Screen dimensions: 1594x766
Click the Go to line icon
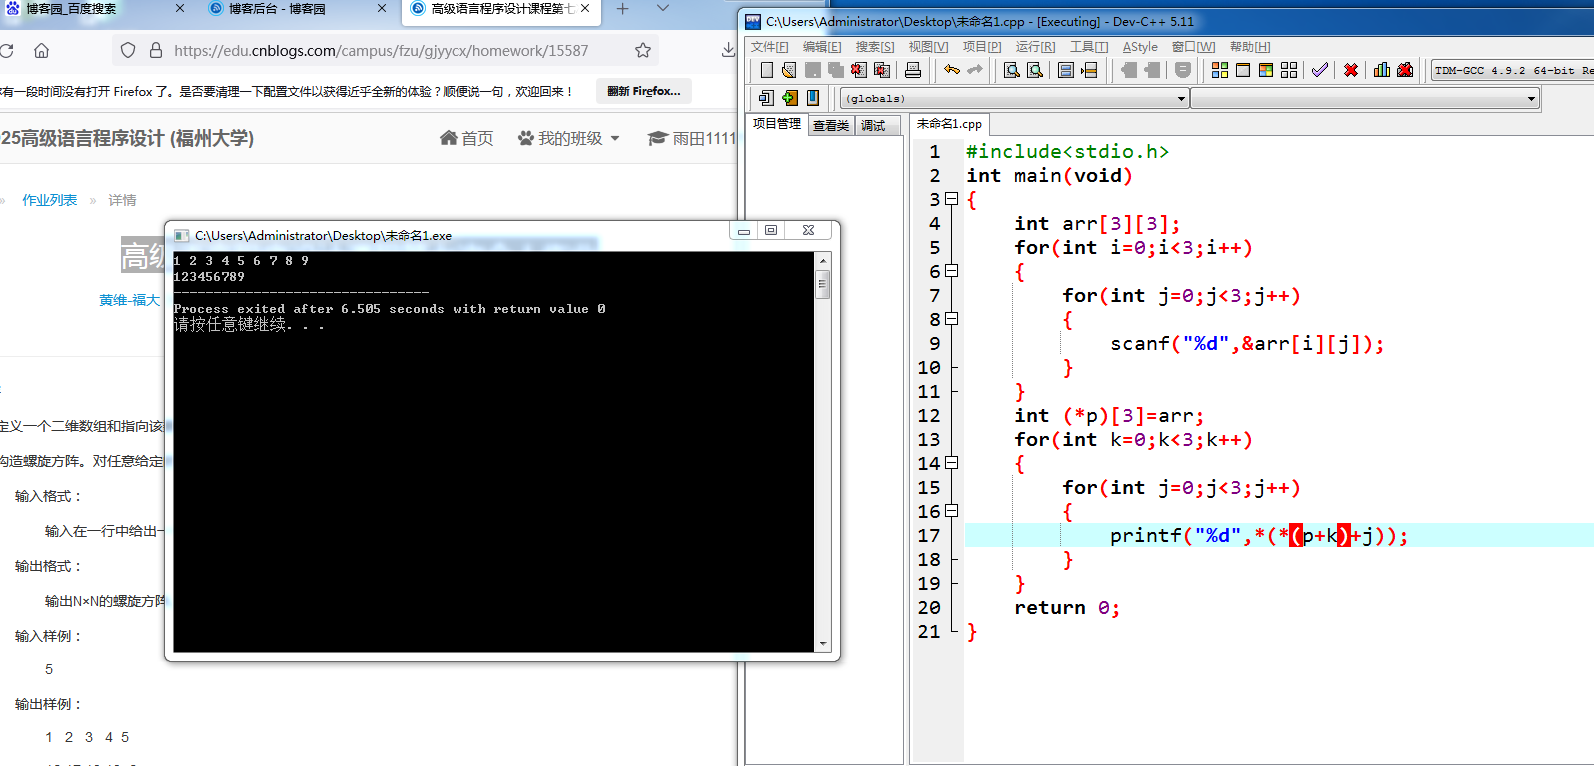[1090, 70]
